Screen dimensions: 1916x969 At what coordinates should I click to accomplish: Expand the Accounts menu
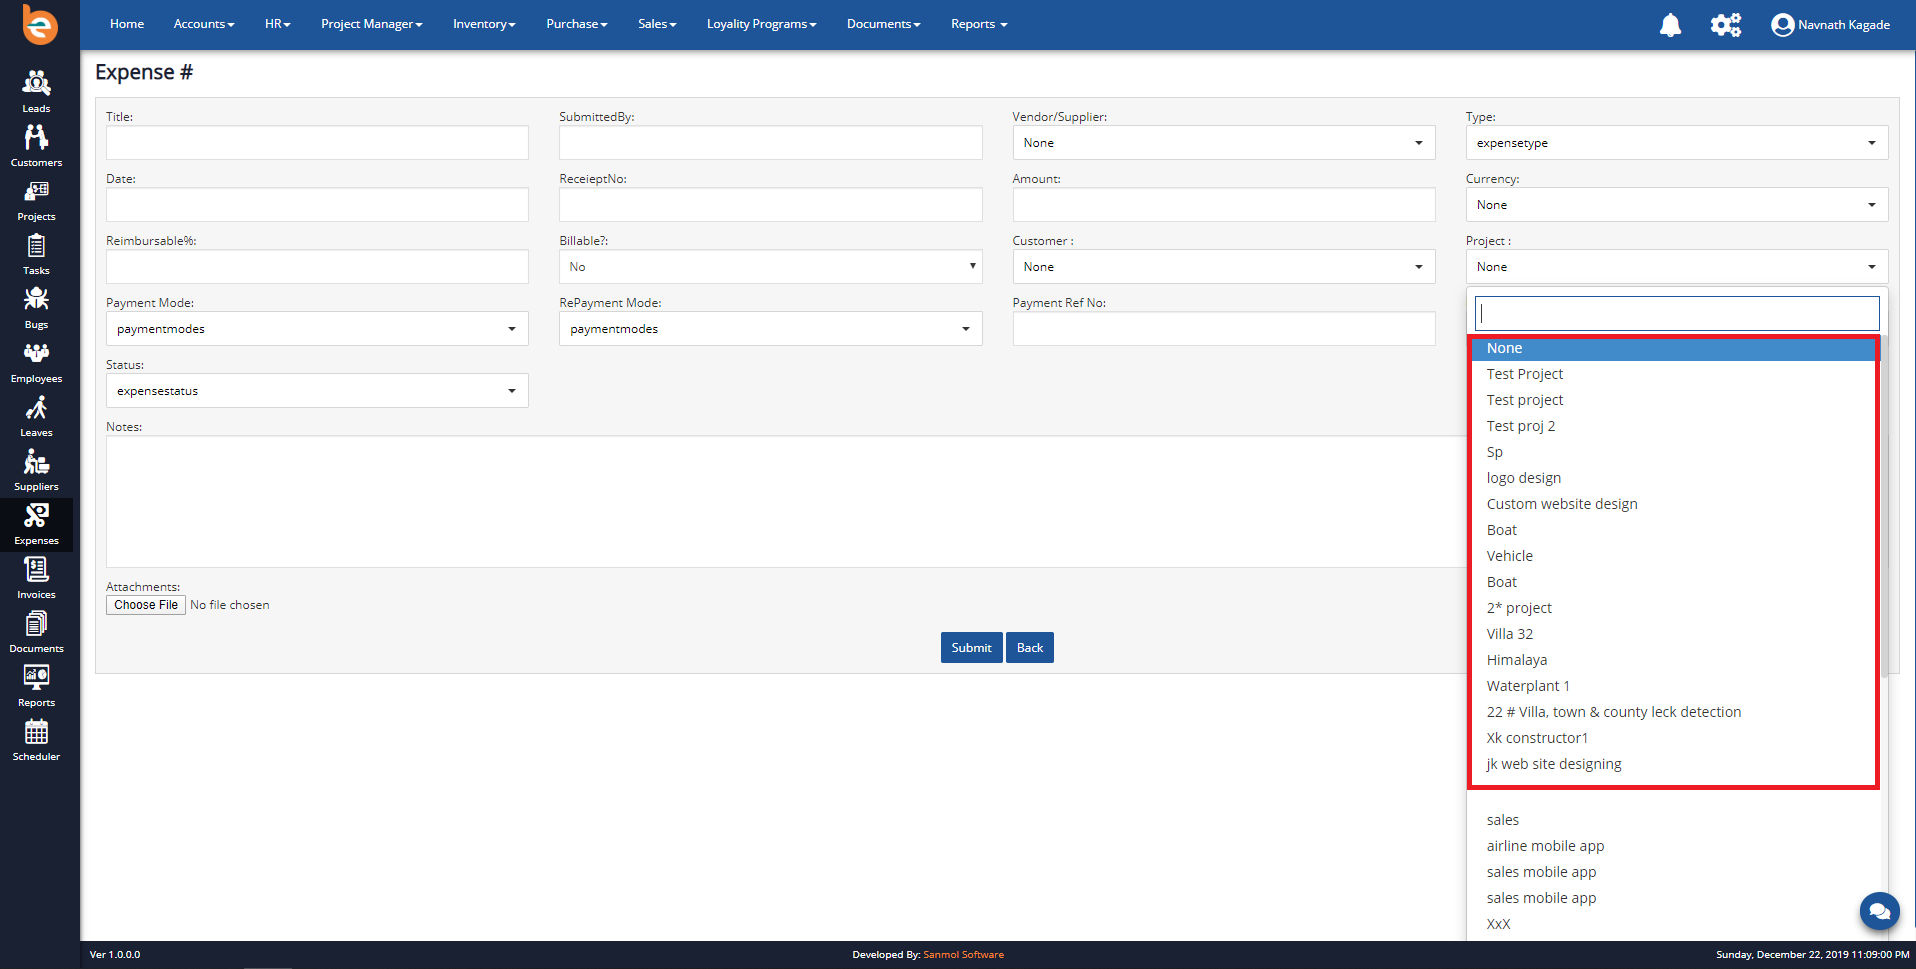pyautogui.click(x=204, y=24)
